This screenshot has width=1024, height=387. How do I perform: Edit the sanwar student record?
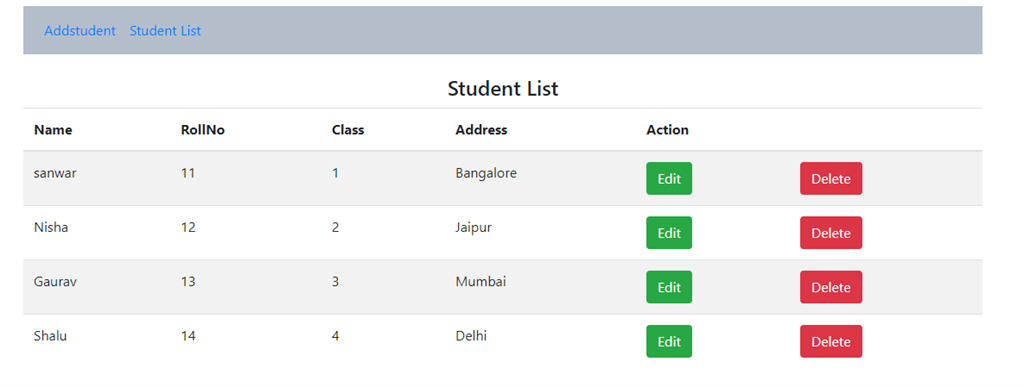pos(669,179)
